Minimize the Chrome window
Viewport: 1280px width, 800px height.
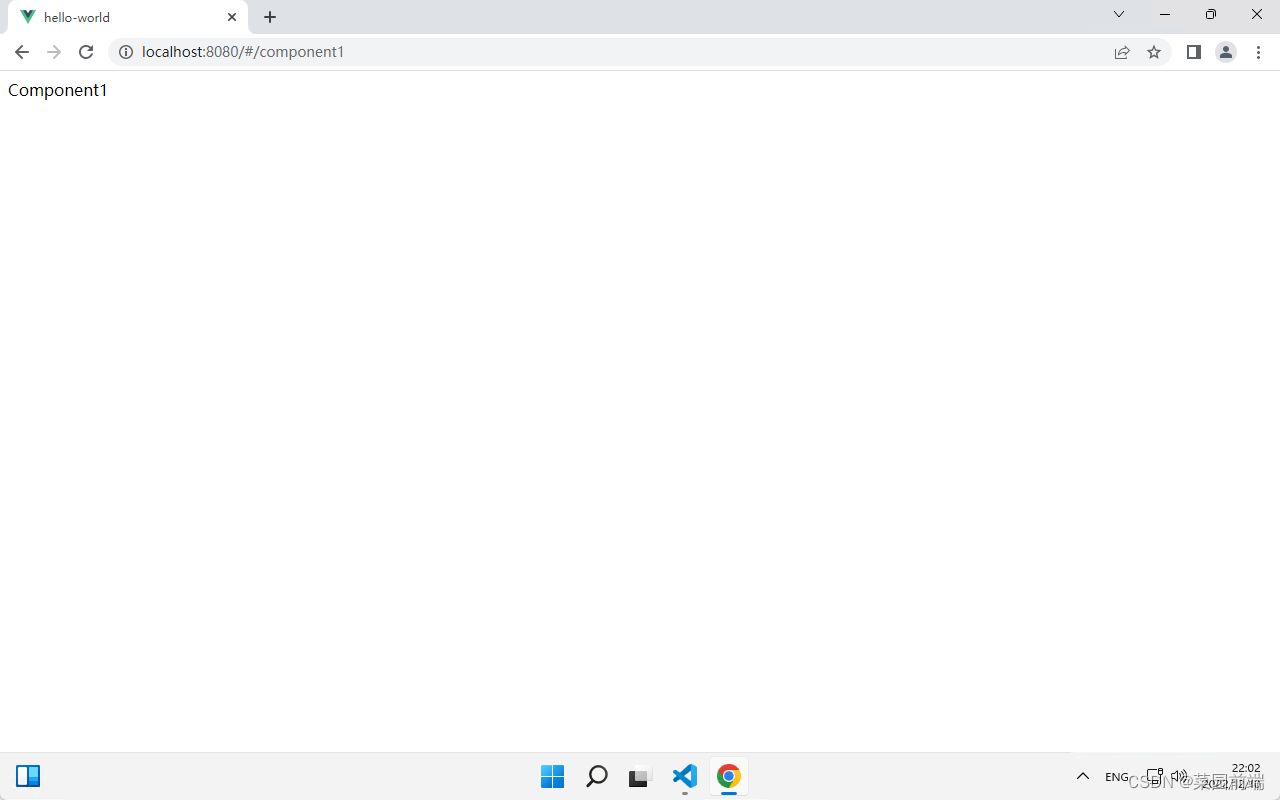coord(1165,14)
